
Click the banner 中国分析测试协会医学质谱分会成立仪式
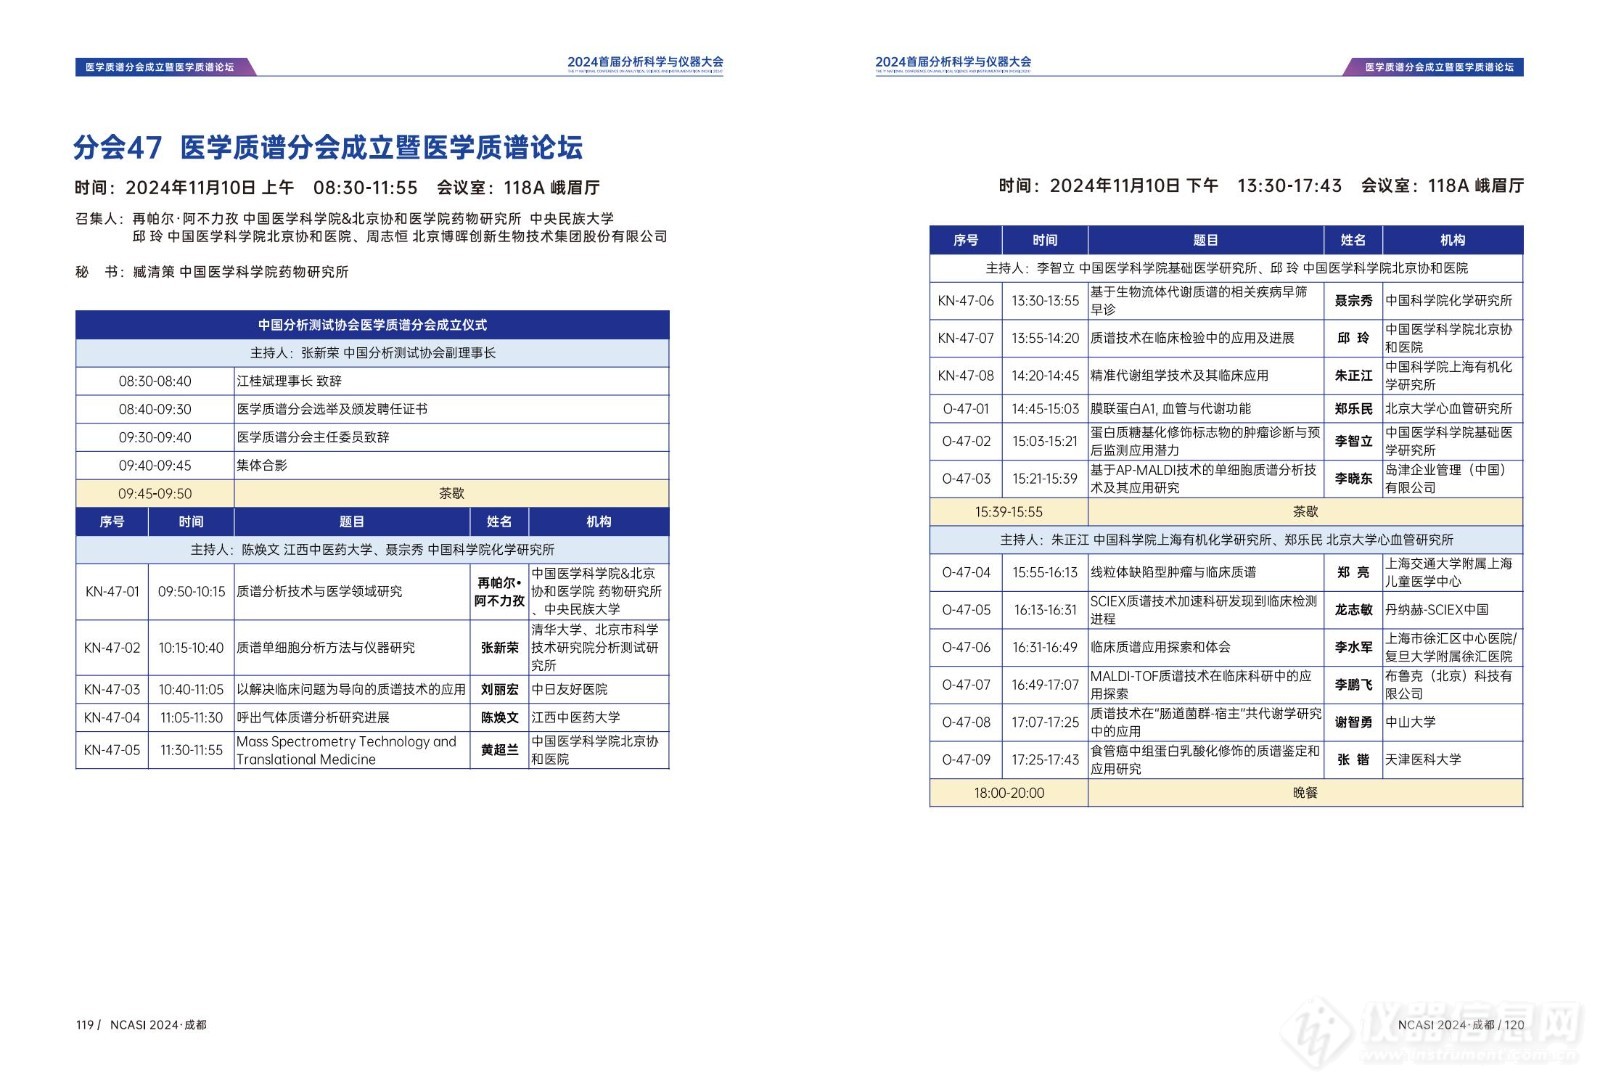click(x=372, y=325)
